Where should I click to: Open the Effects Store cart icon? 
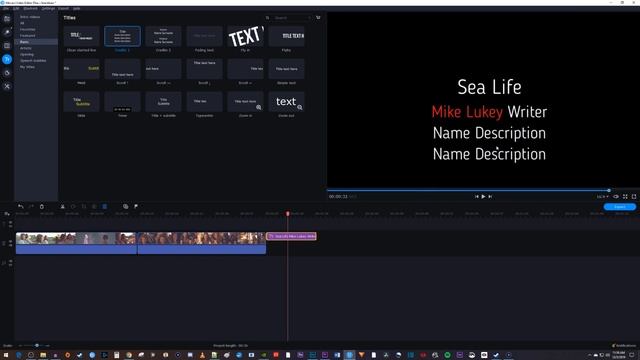coord(318,18)
